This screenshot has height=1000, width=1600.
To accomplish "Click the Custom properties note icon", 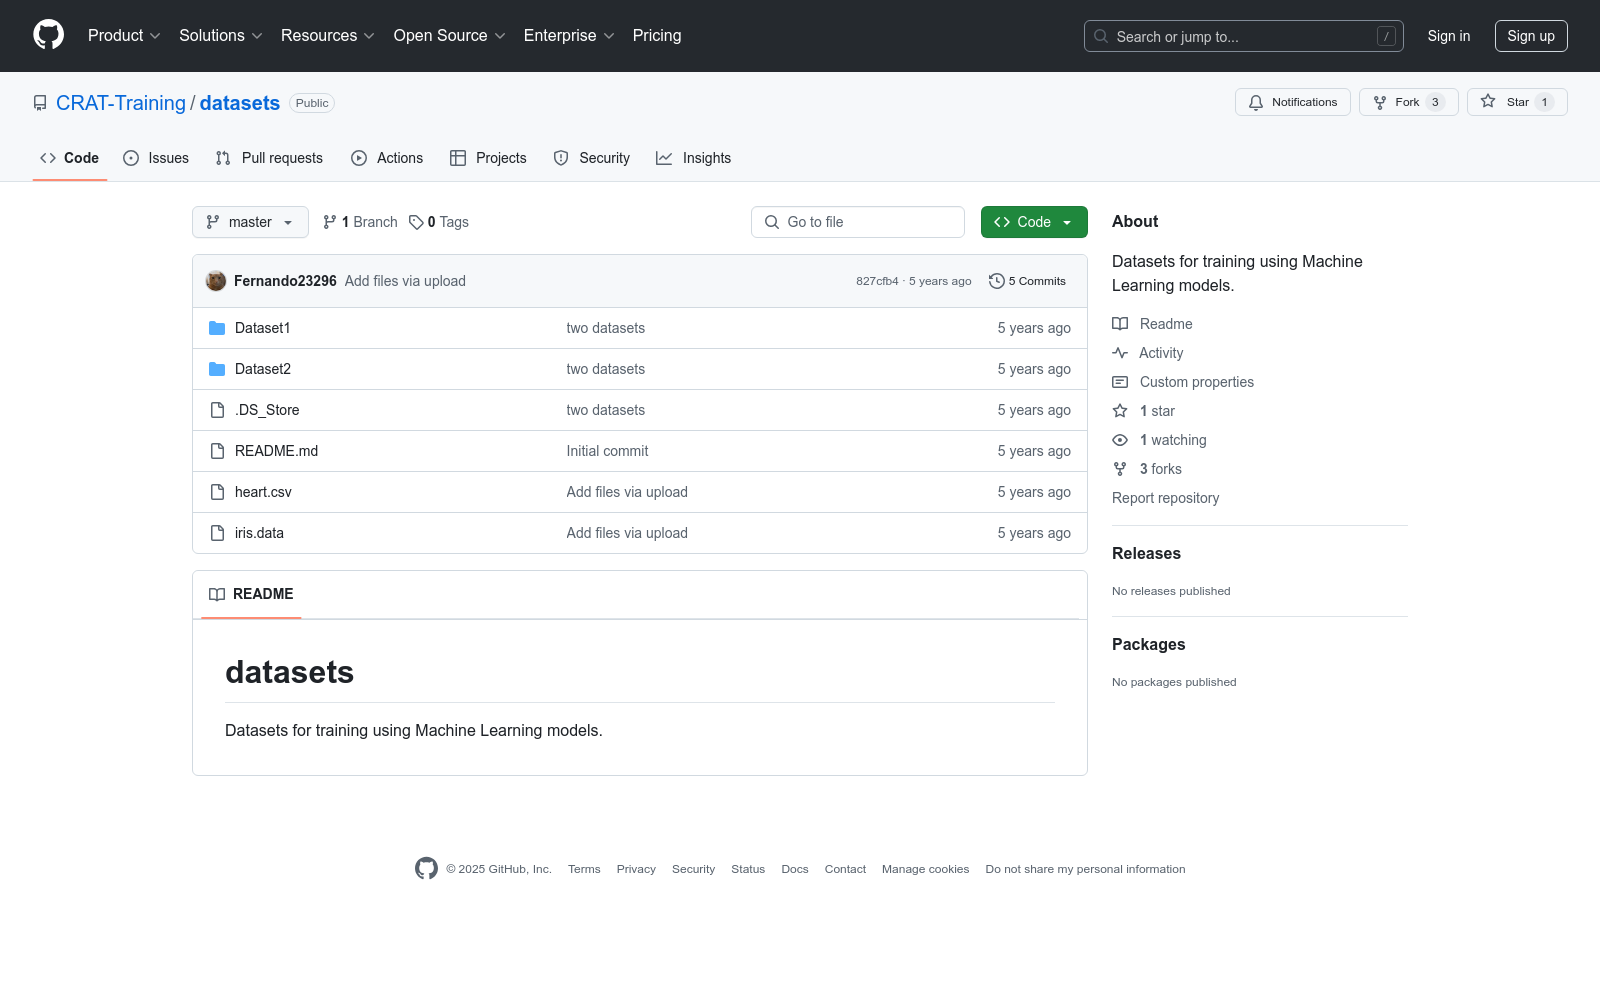I will (x=1120, y=382).
